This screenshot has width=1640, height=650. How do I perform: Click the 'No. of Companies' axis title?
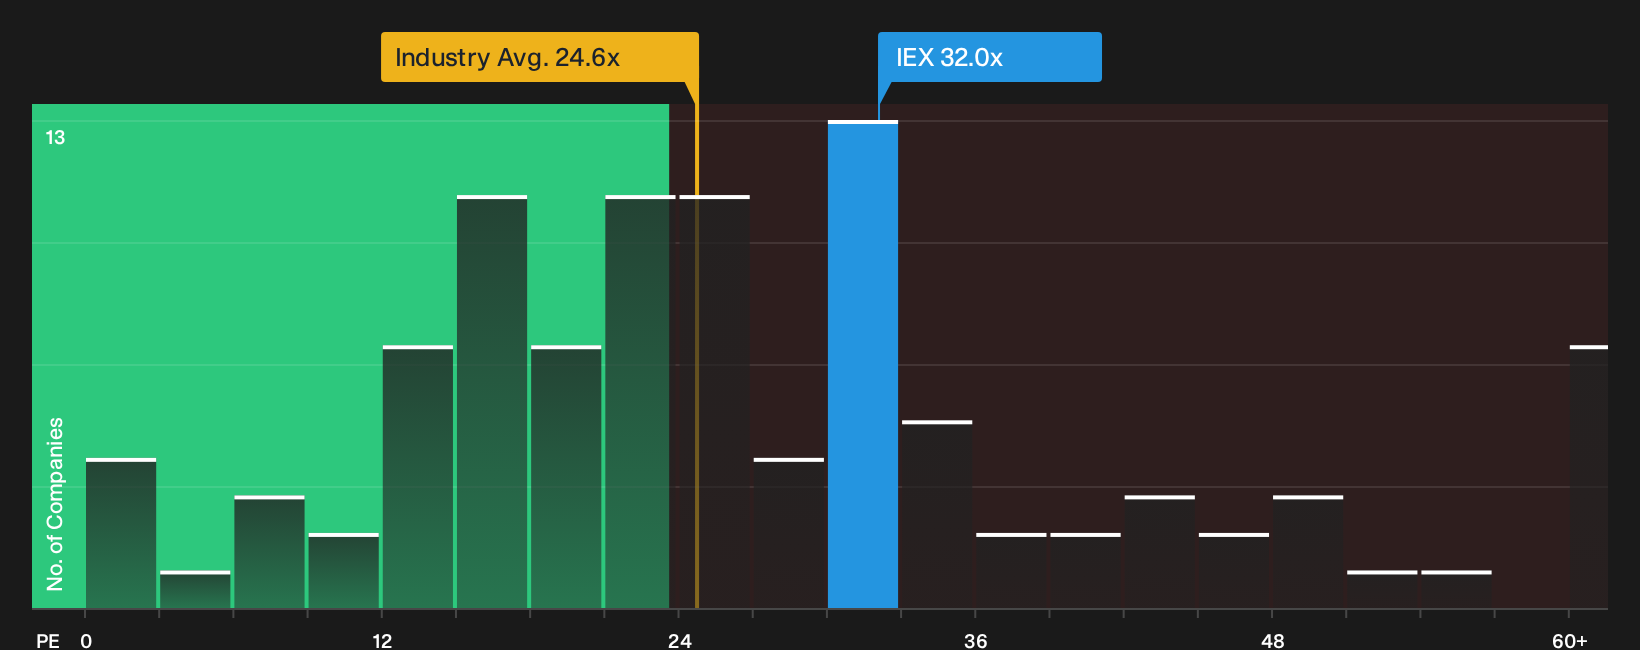(55, 503)
